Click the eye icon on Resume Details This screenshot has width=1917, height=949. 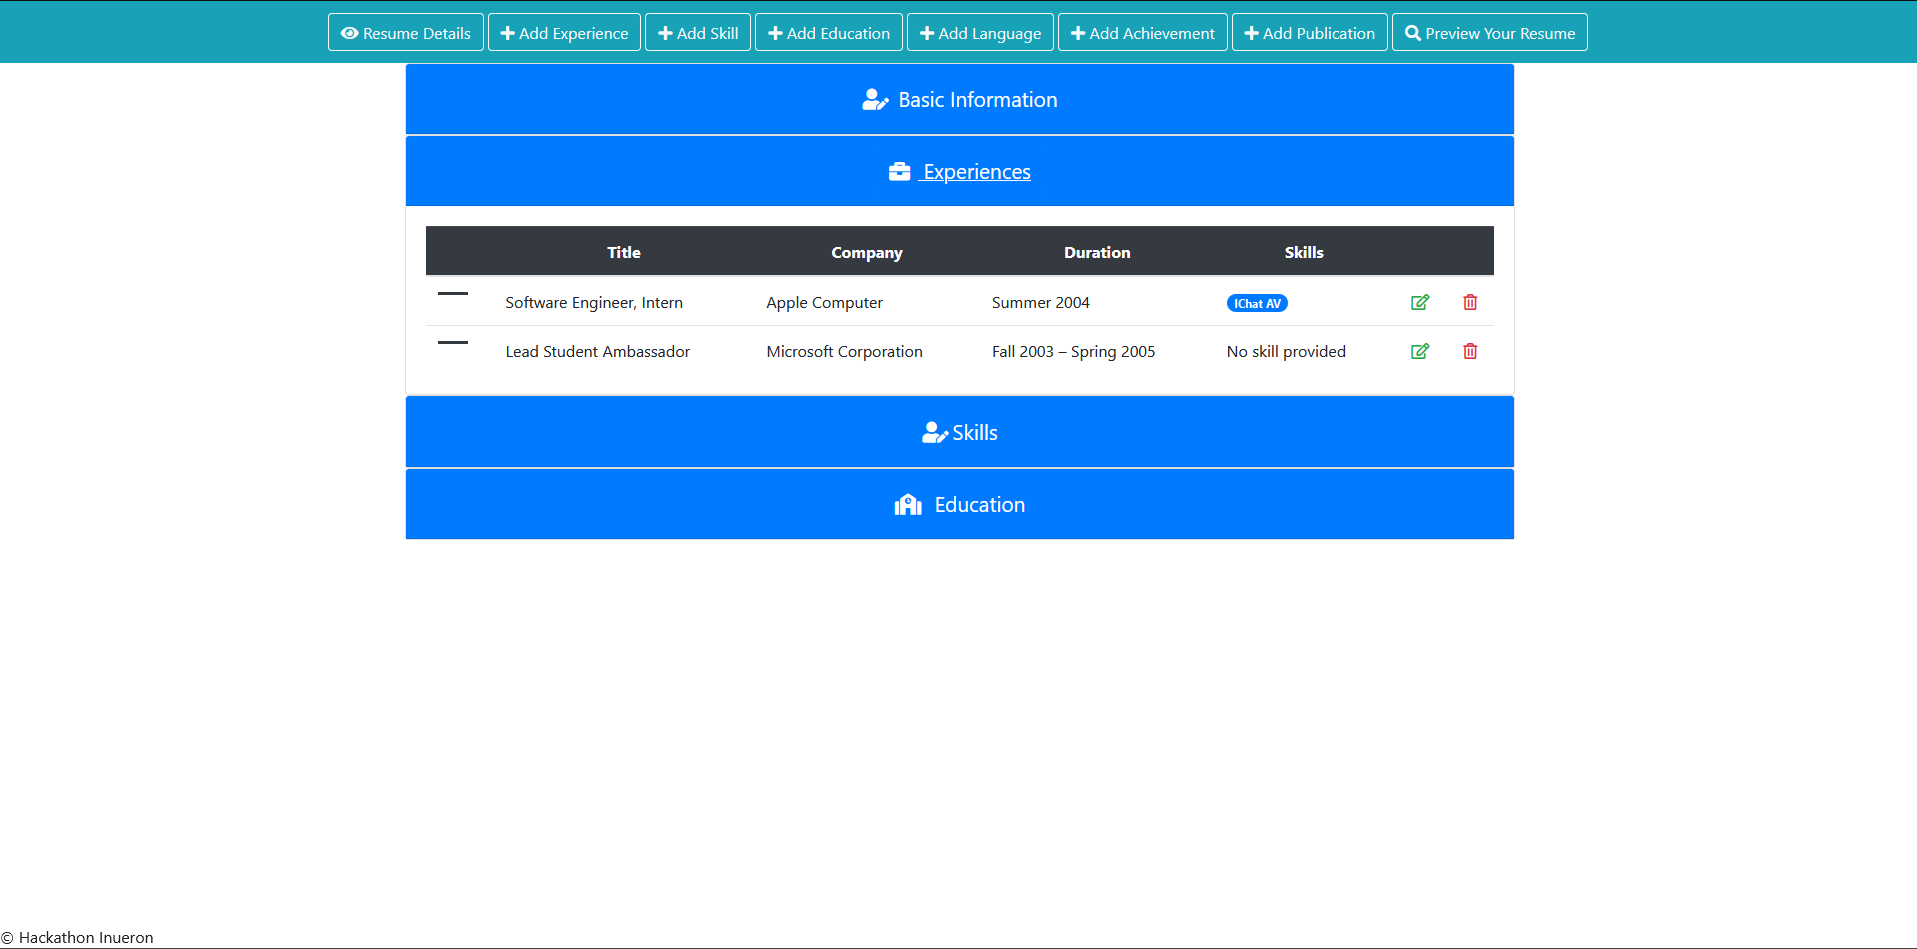pyautogui.click(x=349, y=32)
